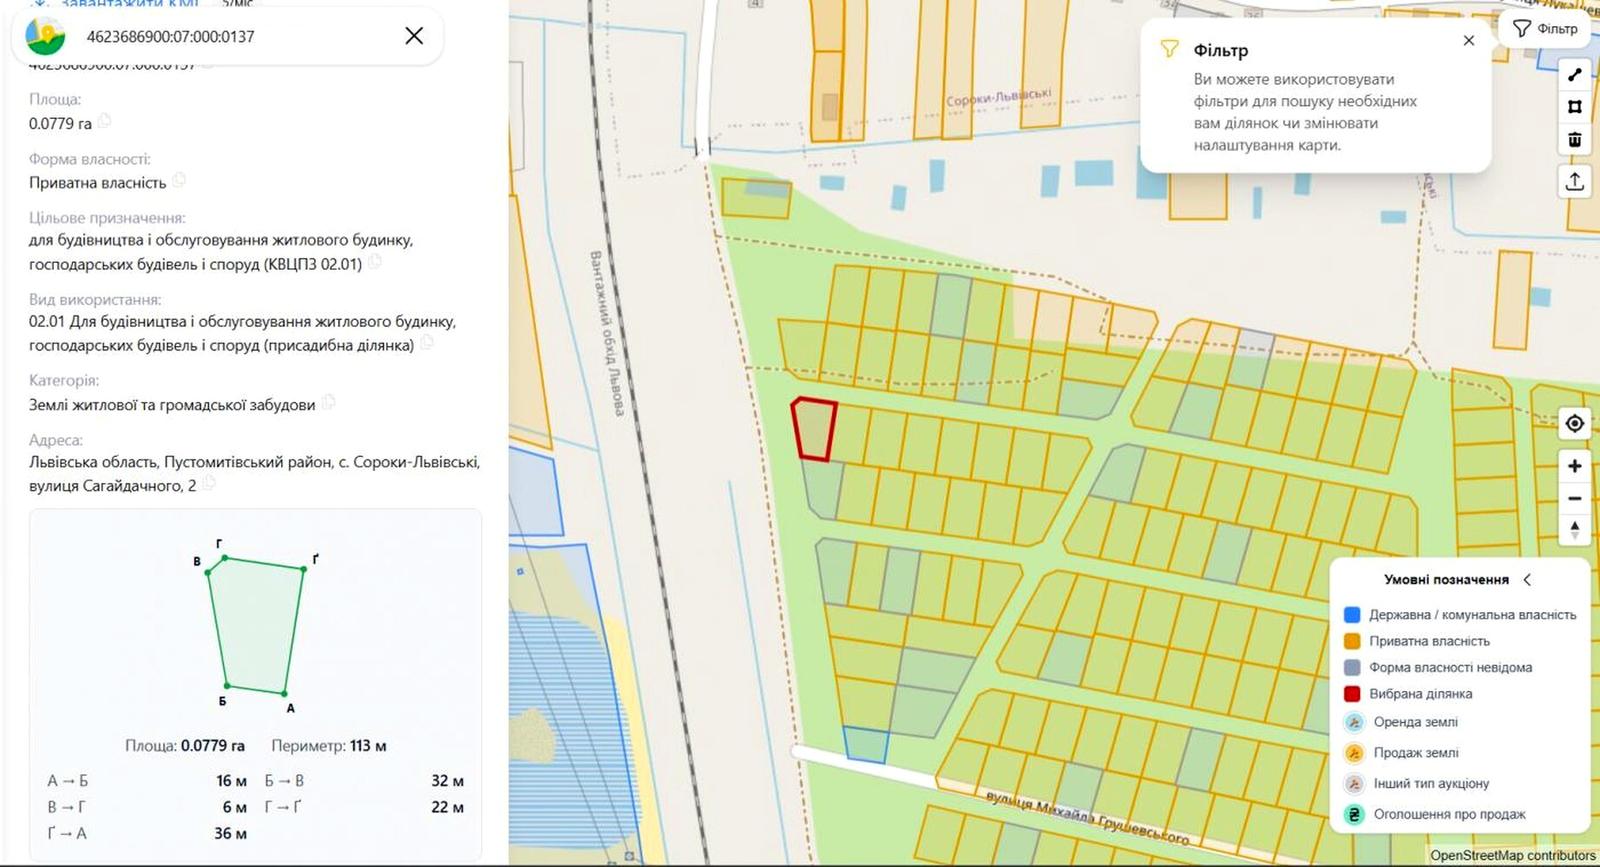1600x867 pixels.
Task: Center map on my location
Action: pyautogui.click(x=1575, y=424)
